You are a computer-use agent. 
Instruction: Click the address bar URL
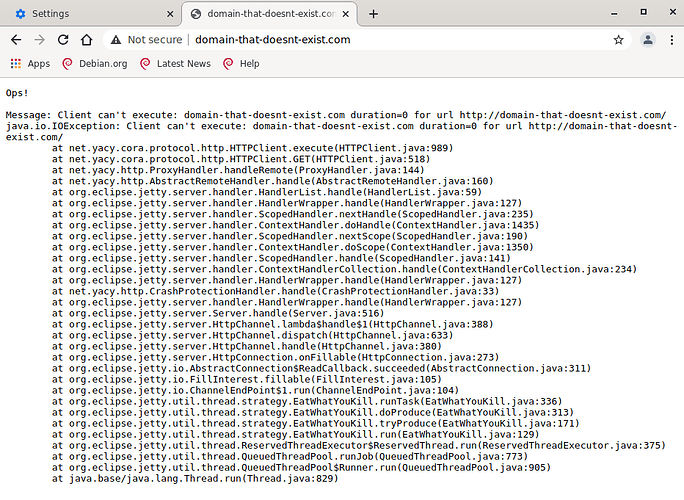click(x=273, y=40)
